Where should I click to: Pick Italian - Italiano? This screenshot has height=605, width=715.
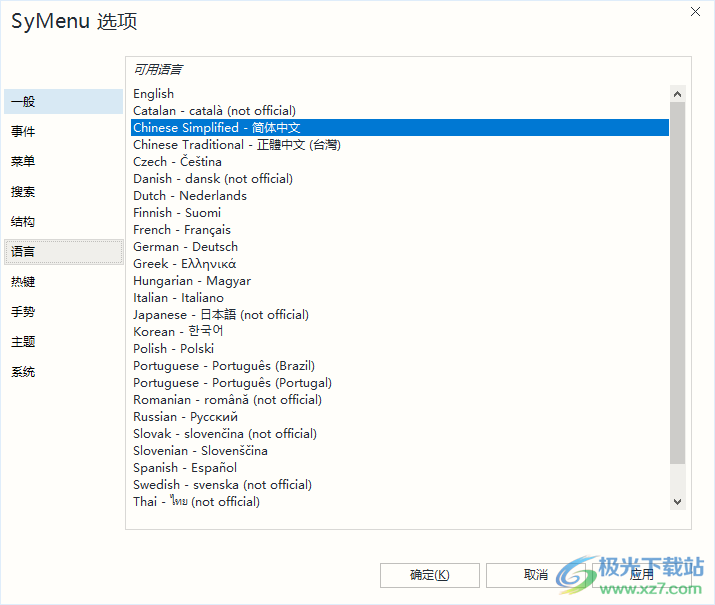pos(400,298)
